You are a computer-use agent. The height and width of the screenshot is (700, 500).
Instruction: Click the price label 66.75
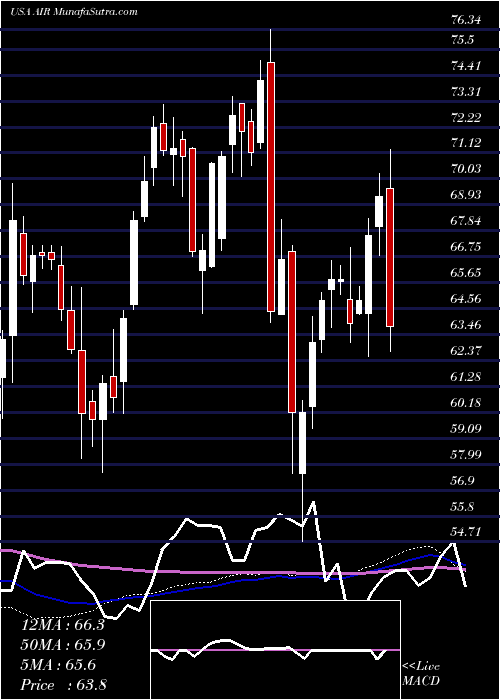point(468,246)
